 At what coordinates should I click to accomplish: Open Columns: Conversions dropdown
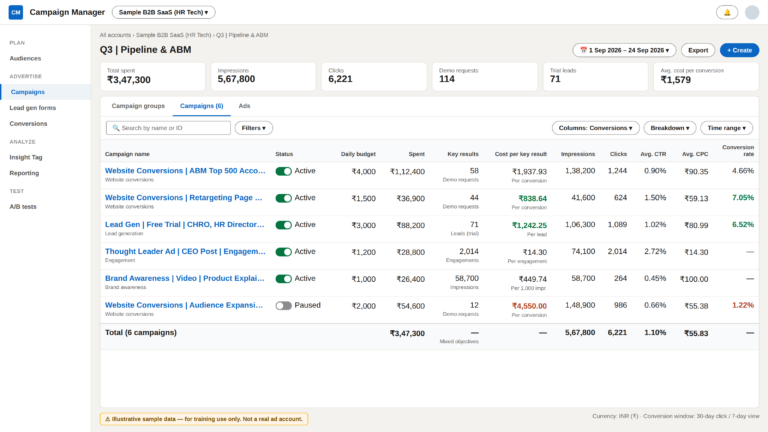596,128
